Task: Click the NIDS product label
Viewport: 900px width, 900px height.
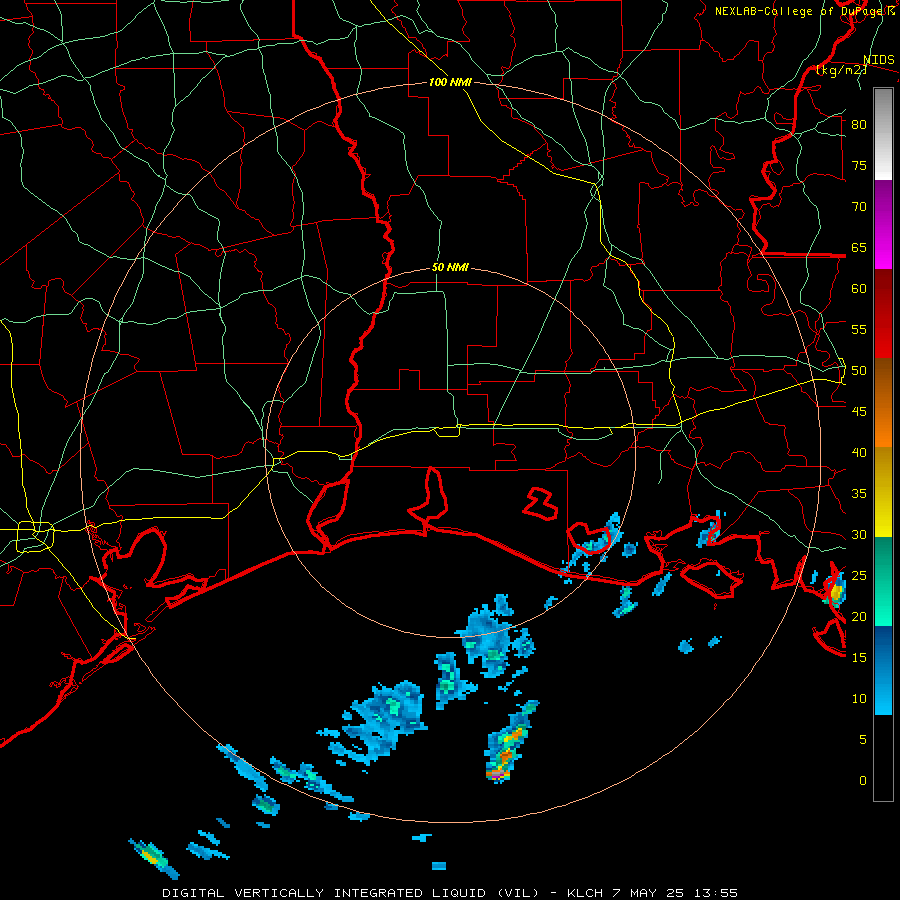Action: tap(879, 60)
